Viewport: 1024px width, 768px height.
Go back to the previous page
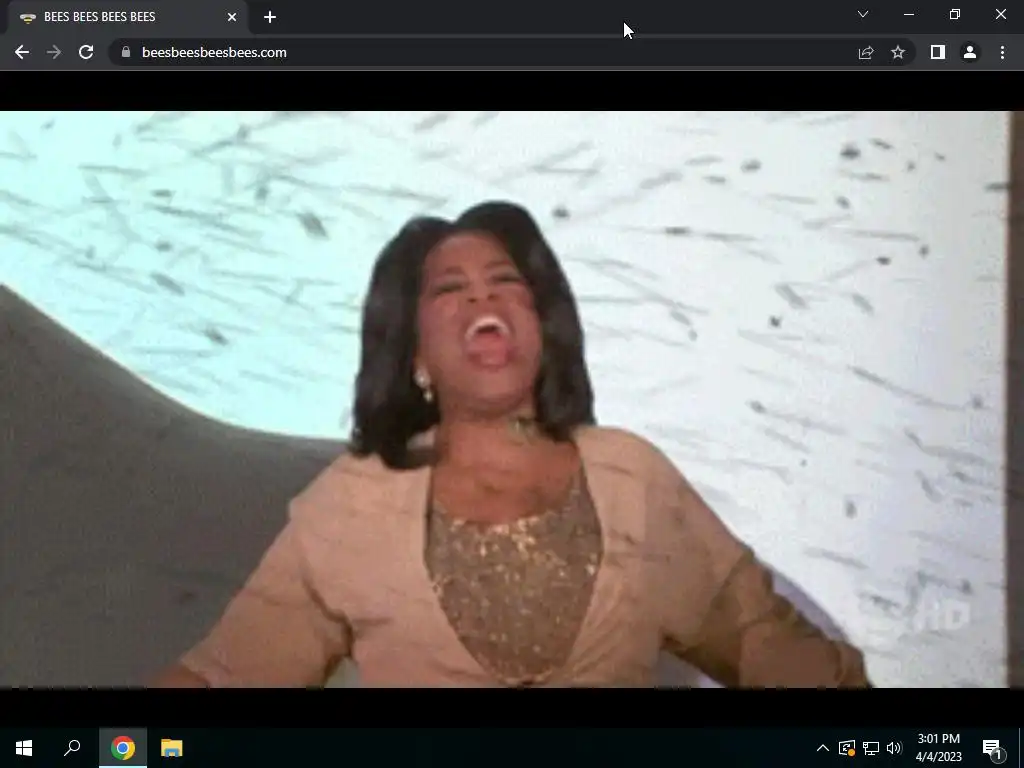pos(22,52)
